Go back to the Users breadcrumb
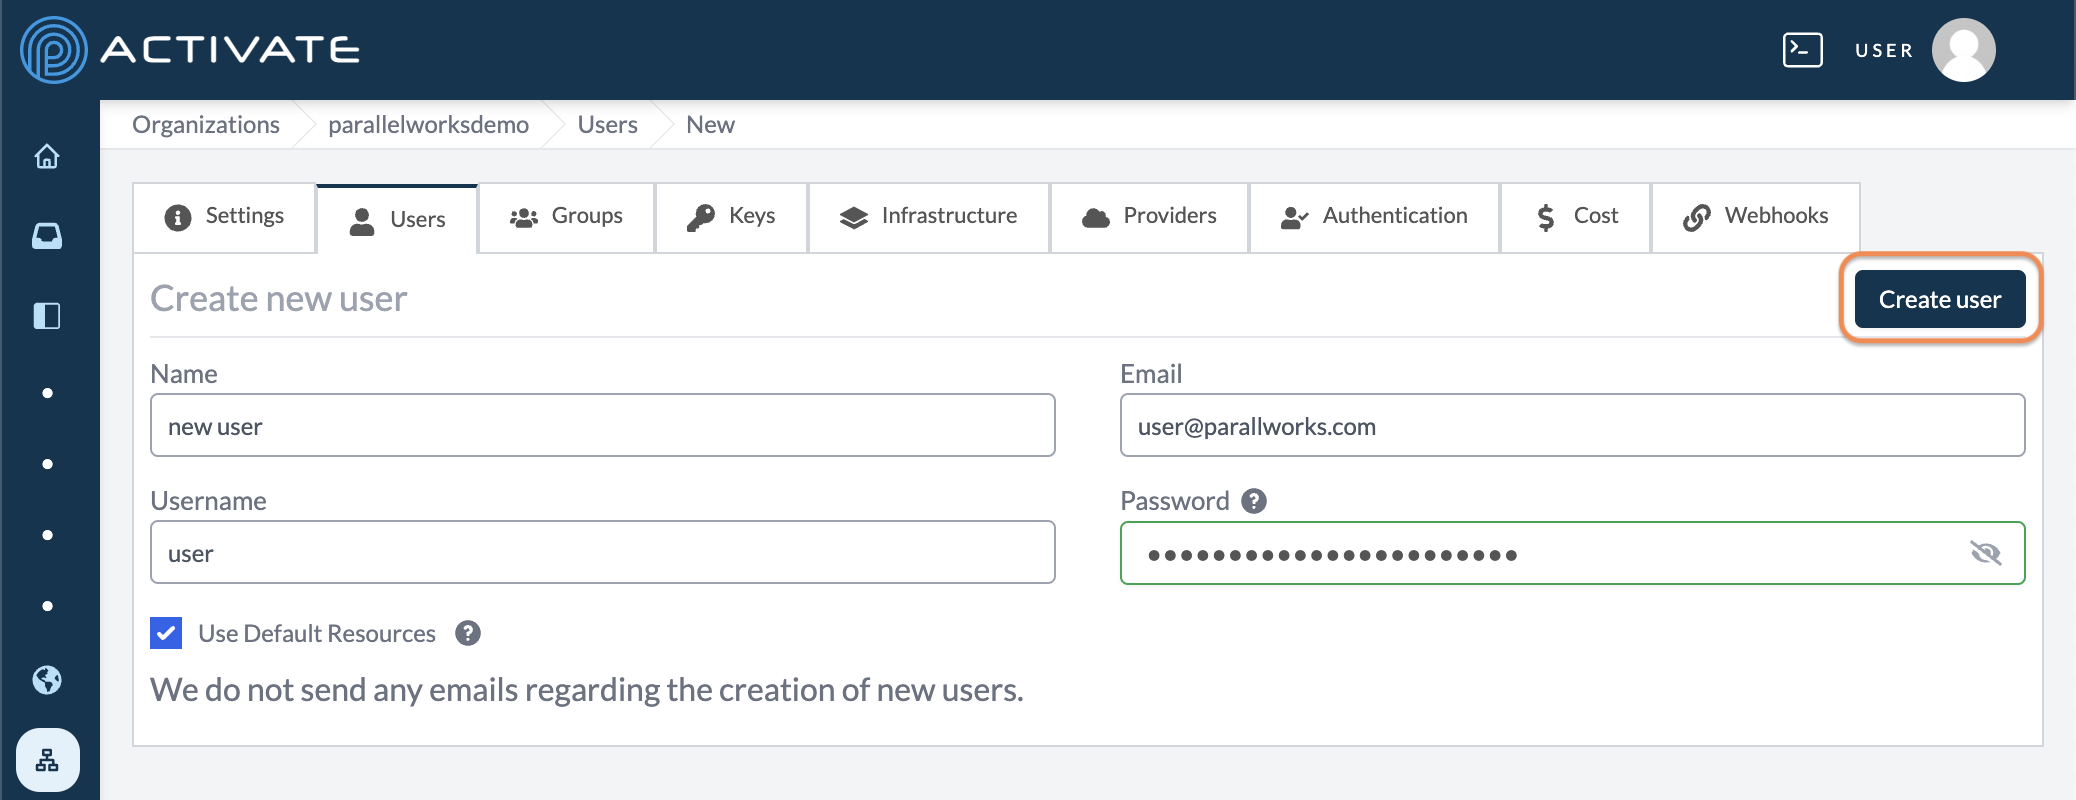This screenshot has height=800, width=2076. [x=607, y=125]
